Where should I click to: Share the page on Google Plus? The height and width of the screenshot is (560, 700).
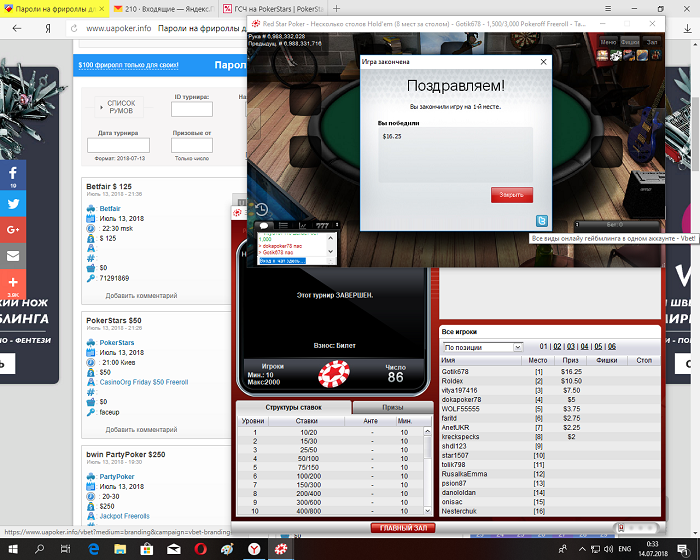coord(13,230)
